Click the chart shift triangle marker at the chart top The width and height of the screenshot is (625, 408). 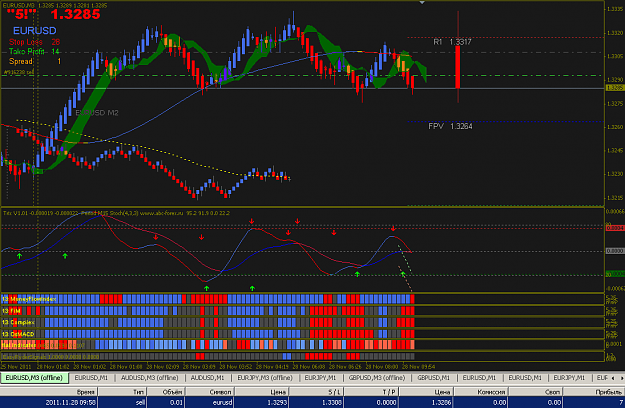[422, 3]
